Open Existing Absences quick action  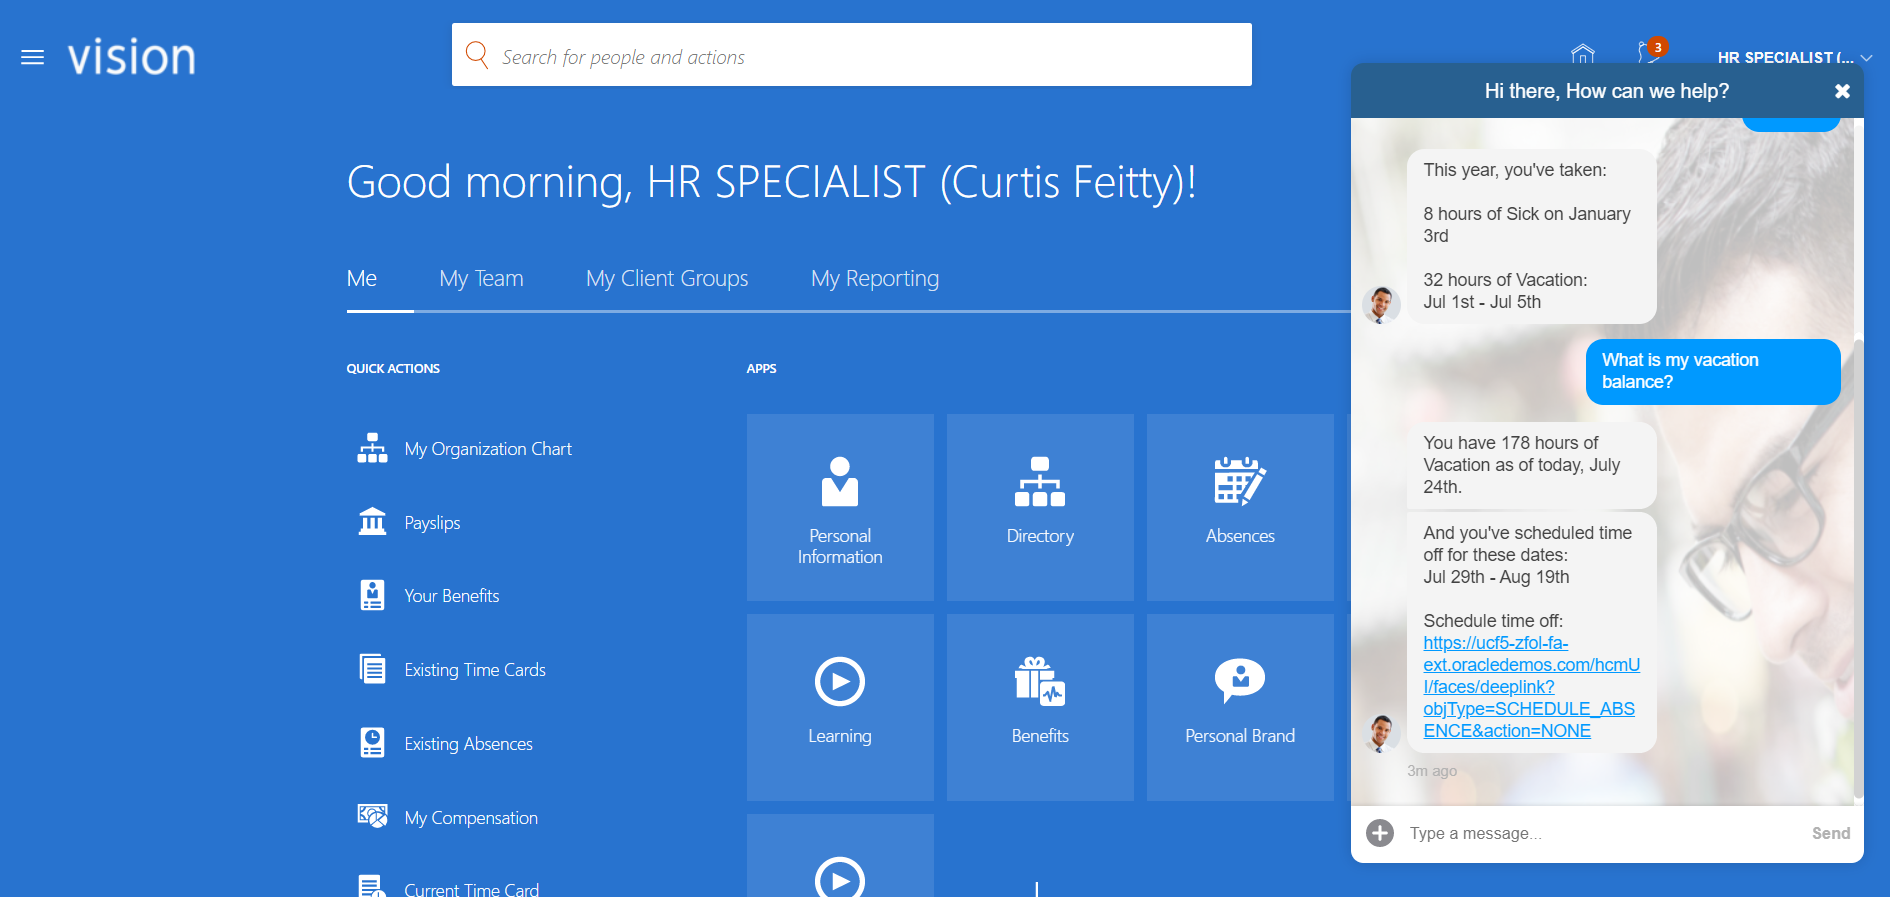click(x=468, y=744)
